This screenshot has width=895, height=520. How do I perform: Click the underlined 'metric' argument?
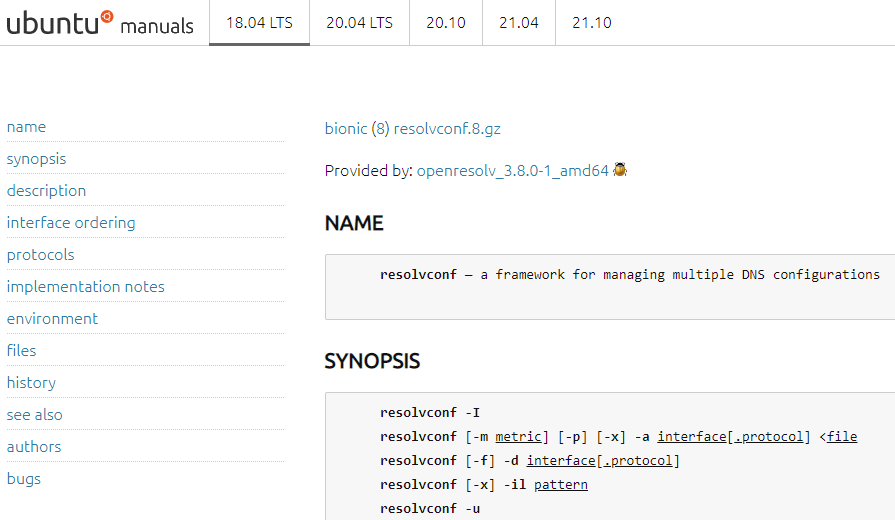[x=518, y=437]
